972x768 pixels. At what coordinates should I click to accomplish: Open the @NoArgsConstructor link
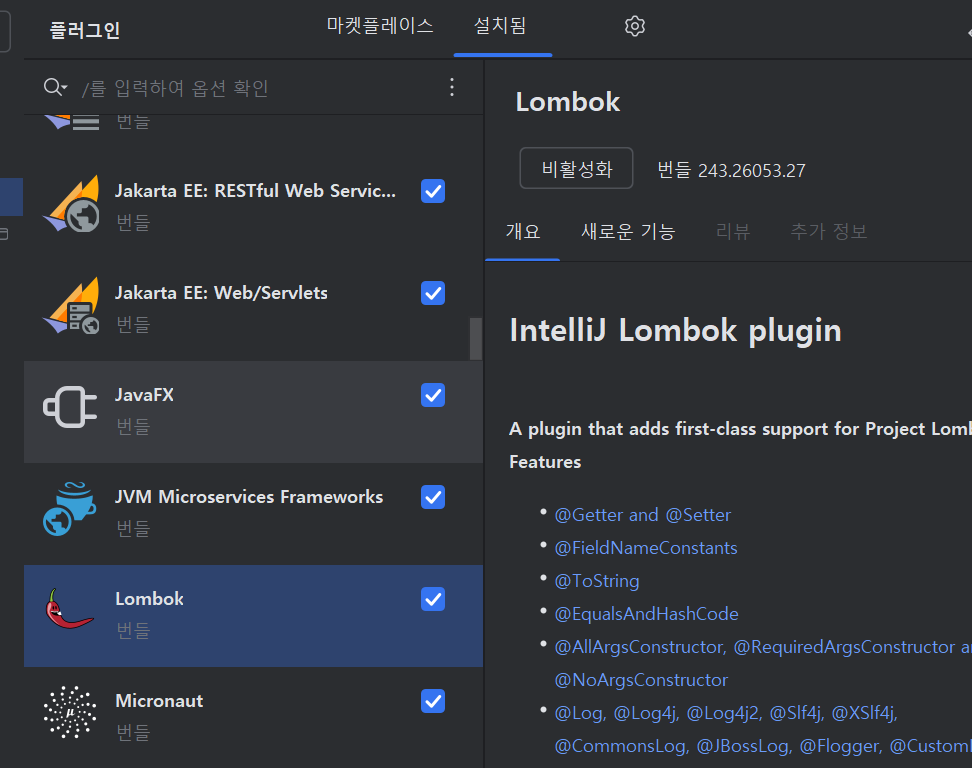click(x=641, y=680)
